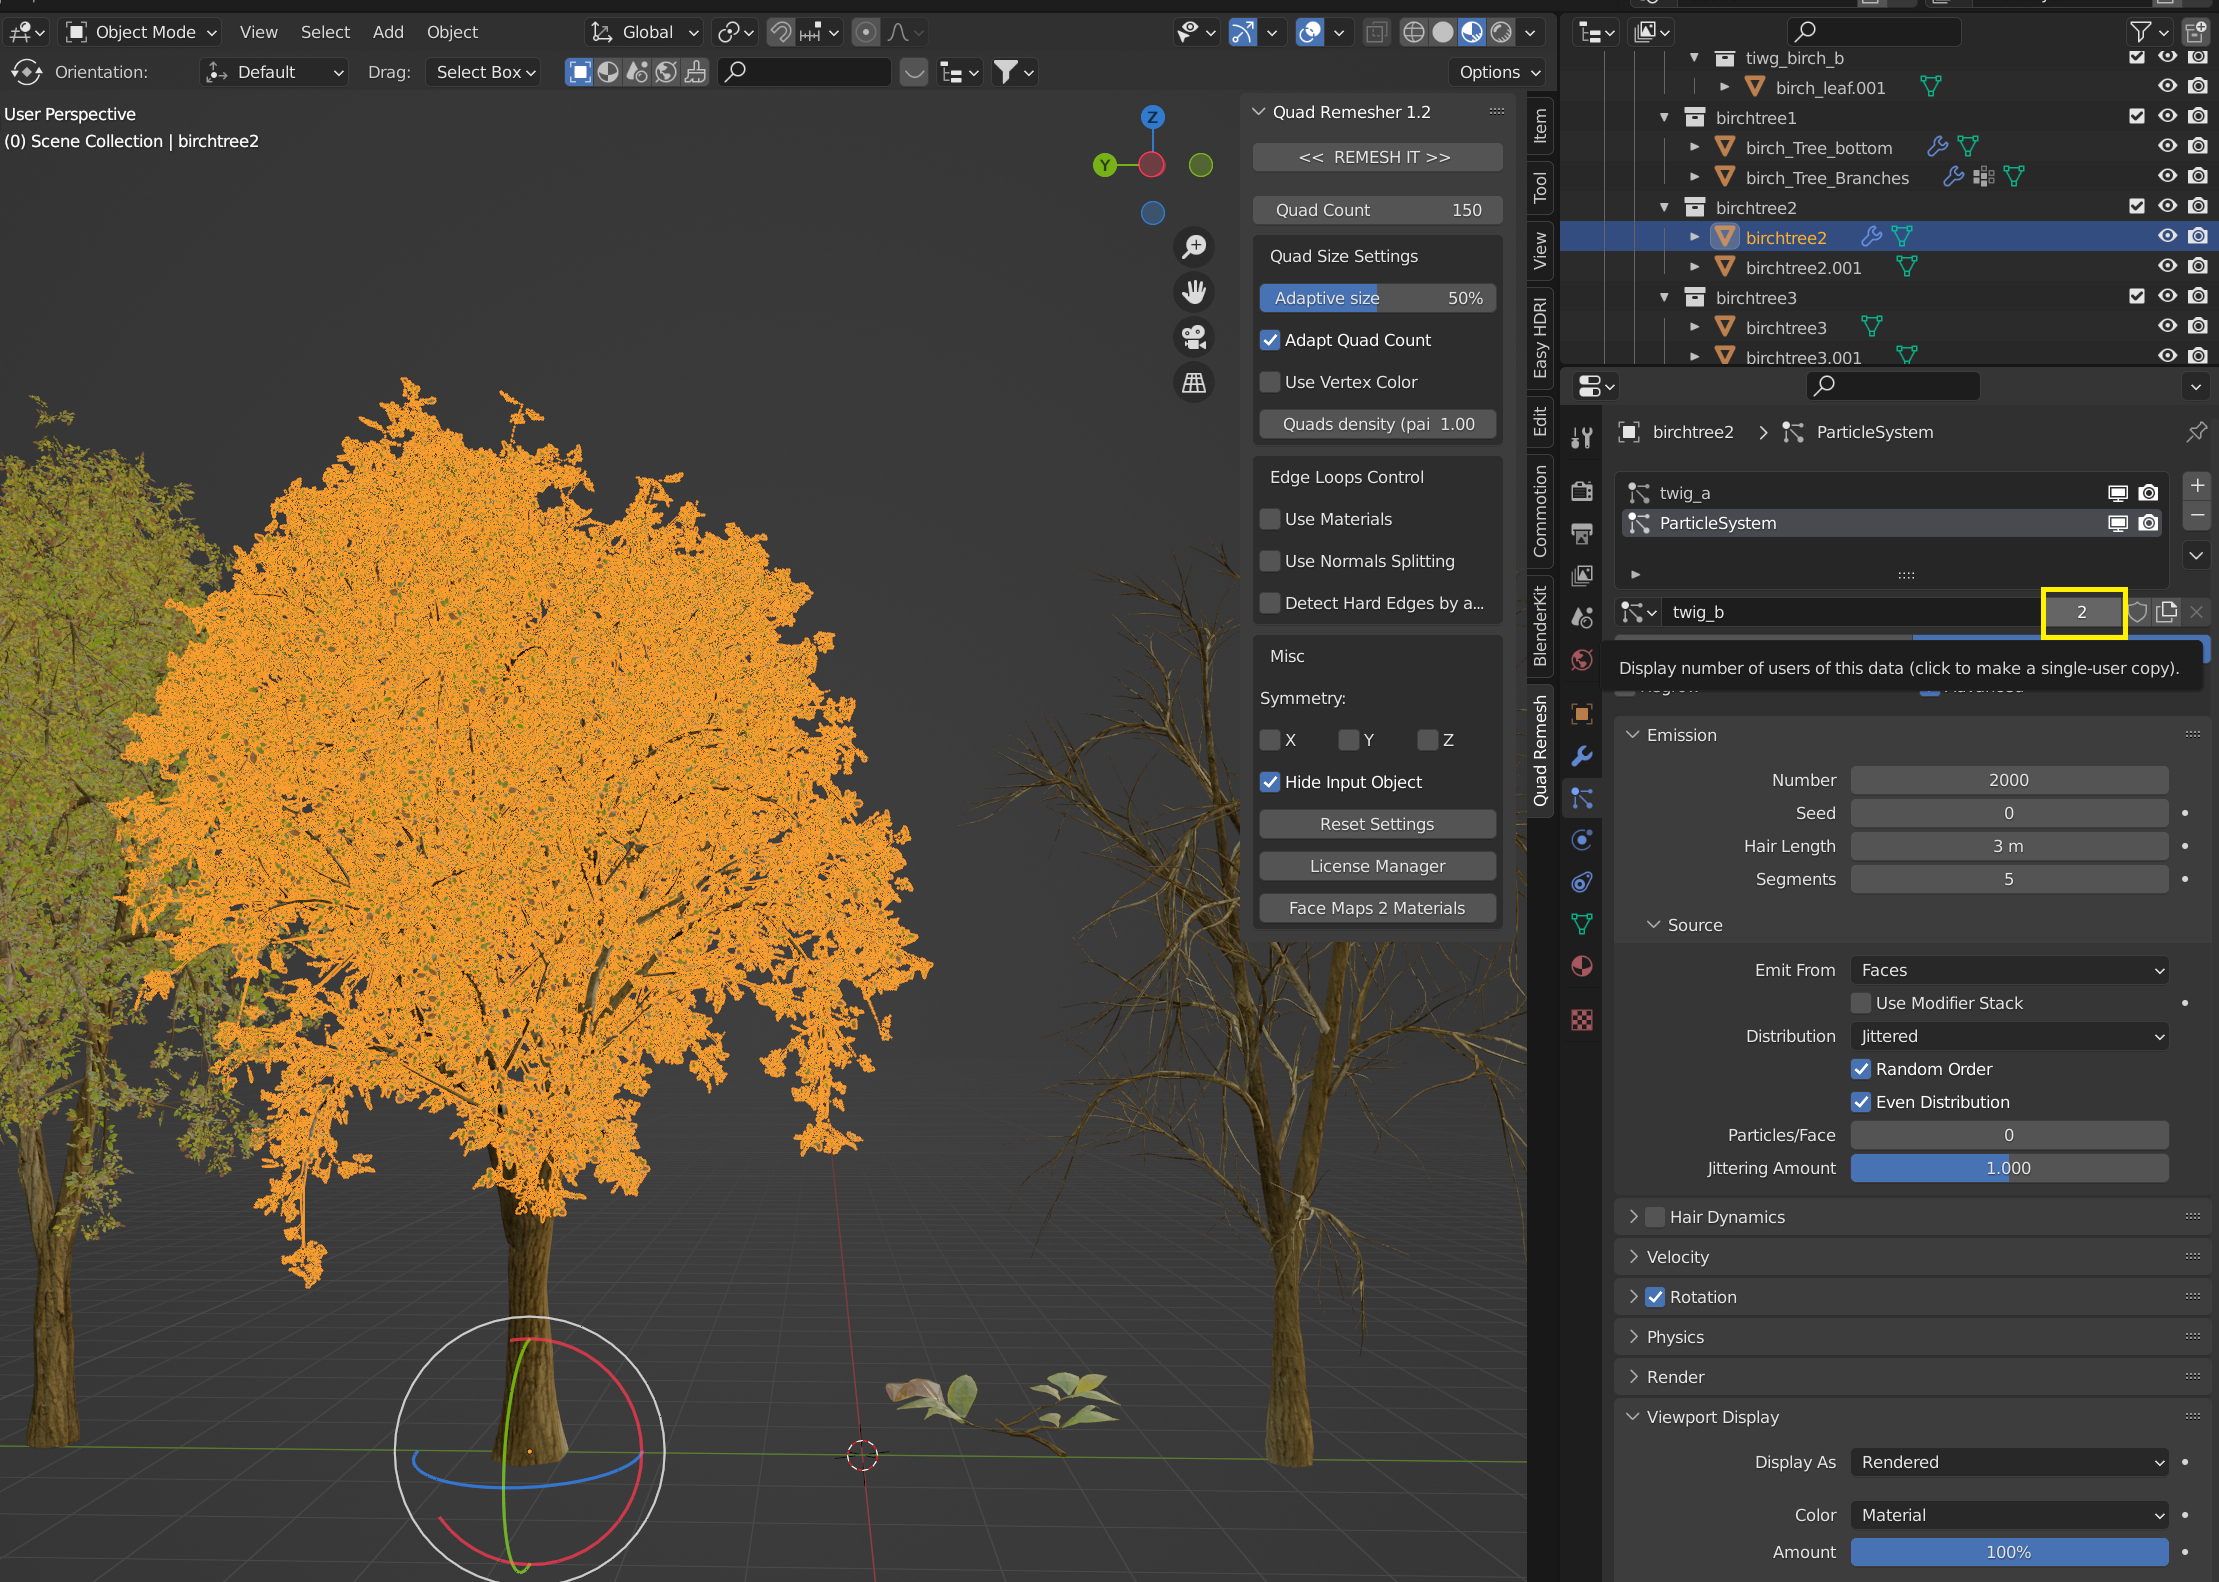Click the License Manager button
This screenshot has width=2219, height=1582.
1377,866
